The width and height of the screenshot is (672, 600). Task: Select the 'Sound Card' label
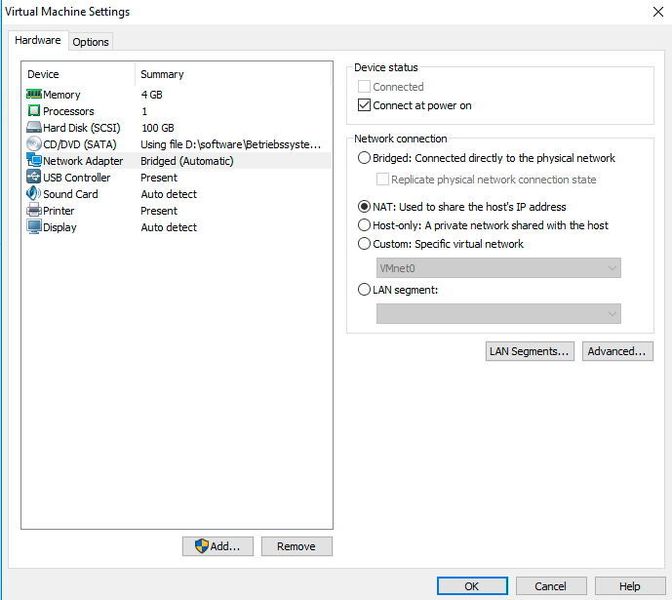click(x=71, y=194)
